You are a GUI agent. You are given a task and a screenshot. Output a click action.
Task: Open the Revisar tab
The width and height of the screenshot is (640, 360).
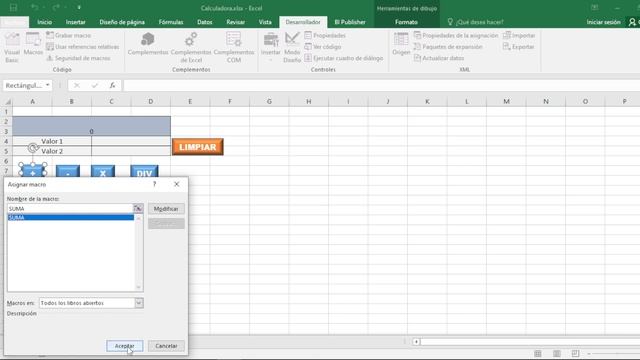(236, 22)
